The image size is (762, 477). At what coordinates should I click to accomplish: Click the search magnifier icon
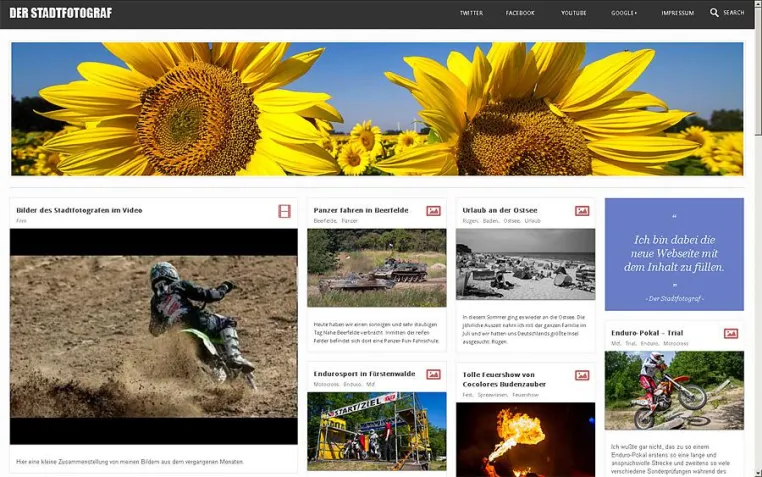(x=714, y=13)
